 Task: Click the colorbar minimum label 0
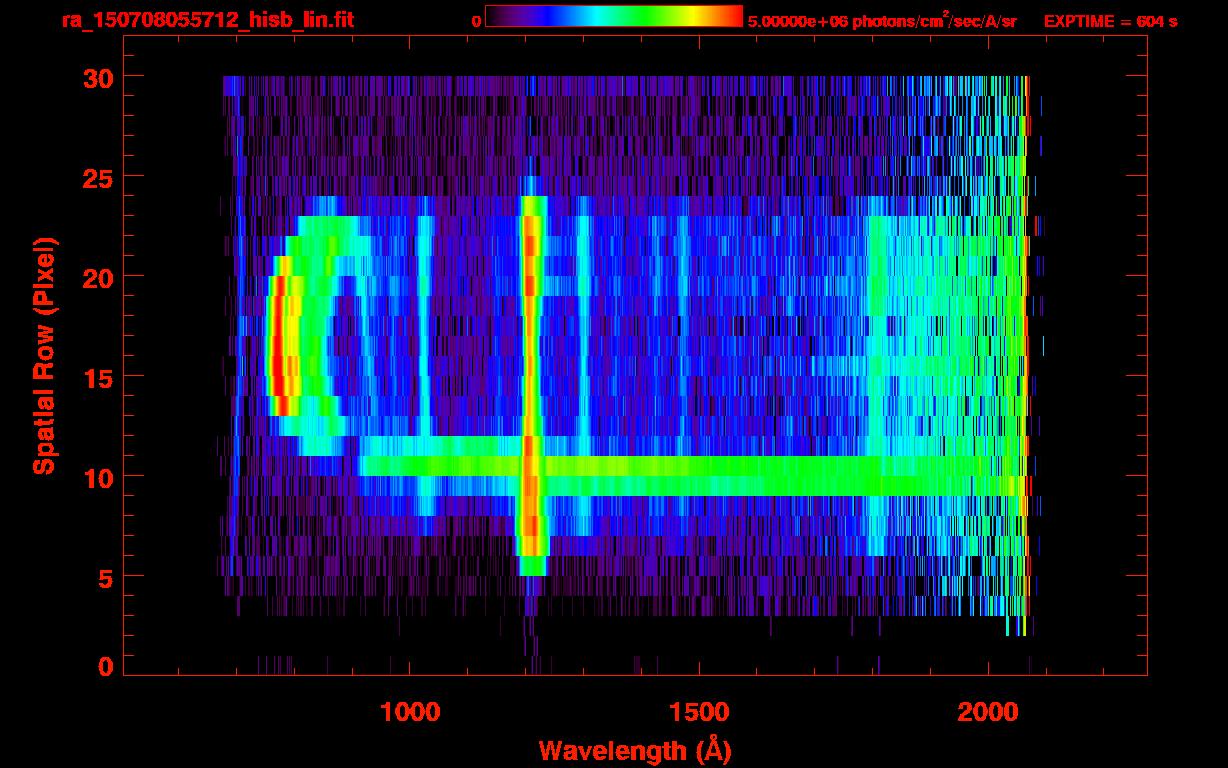476,21
